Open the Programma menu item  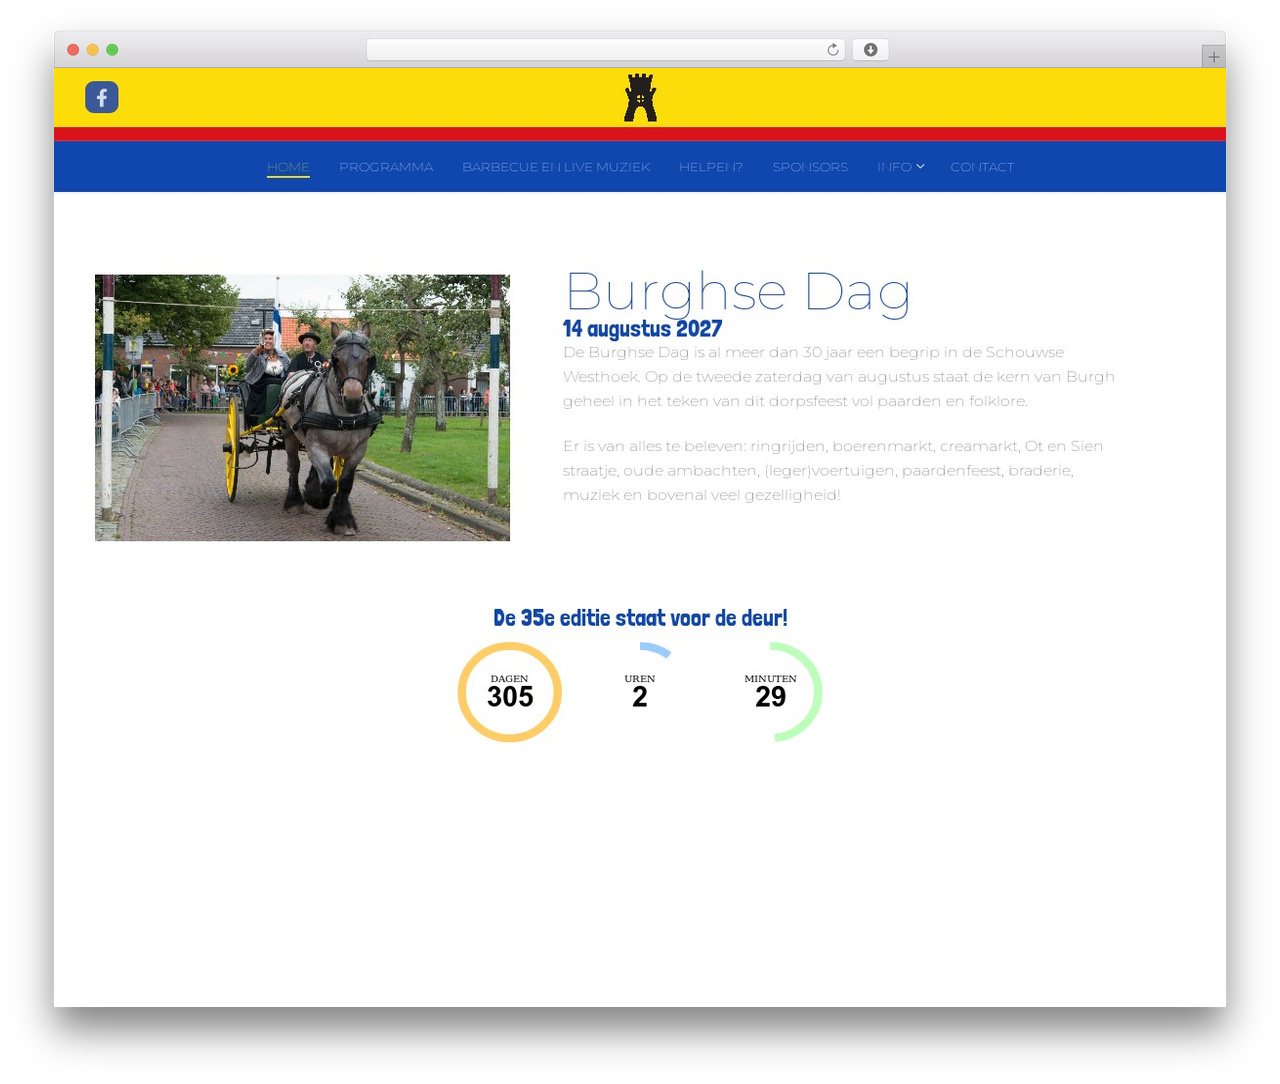point(386,167)
